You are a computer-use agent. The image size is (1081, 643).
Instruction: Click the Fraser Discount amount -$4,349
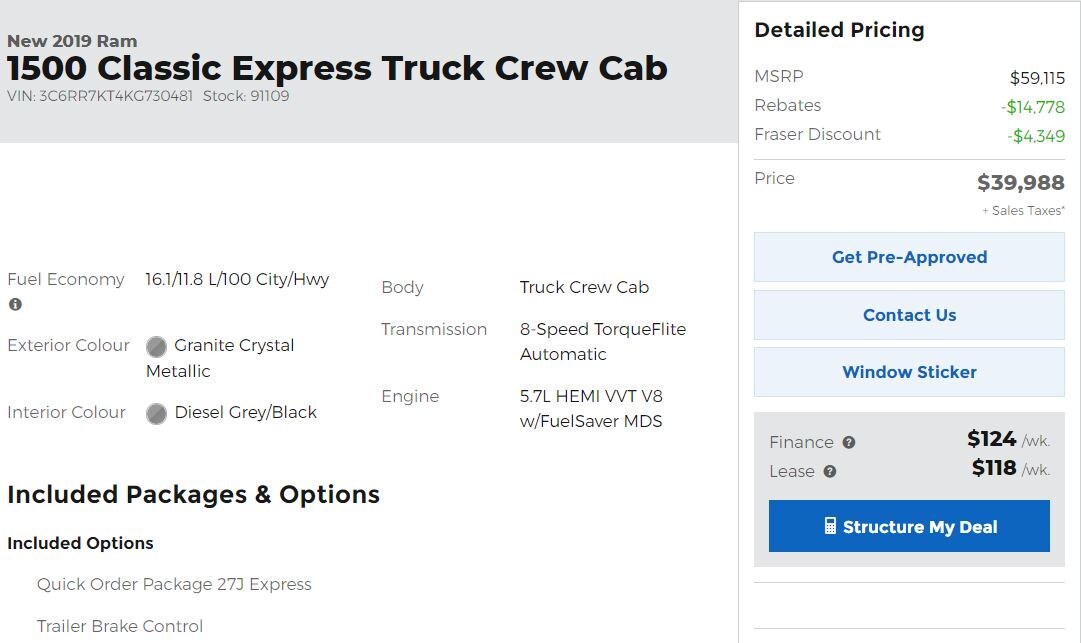tap(1035, 136)
